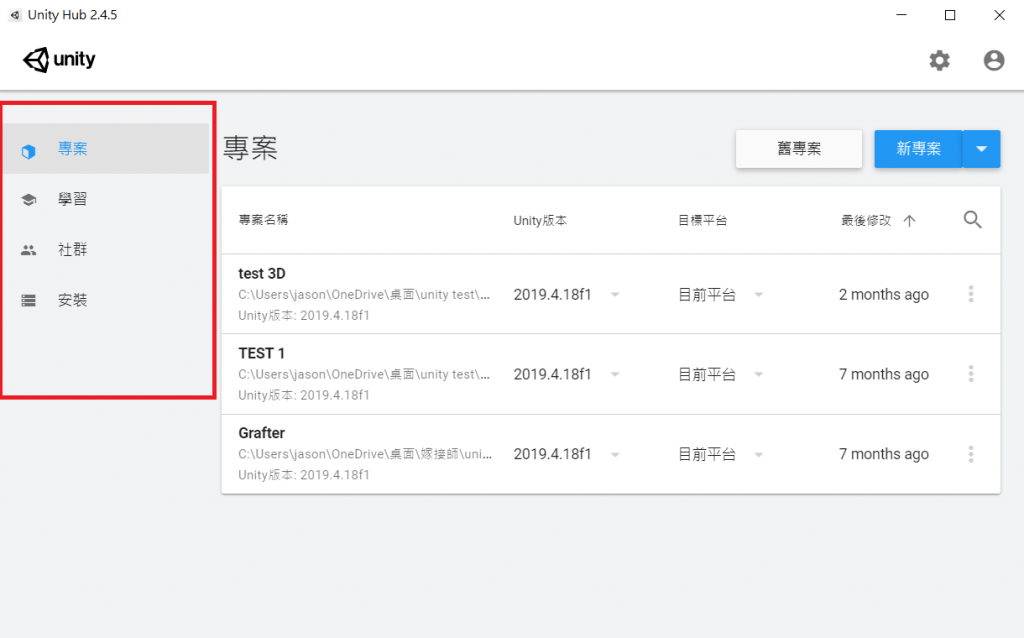Open the three-dot menu for test 3D

click(971, 294)
